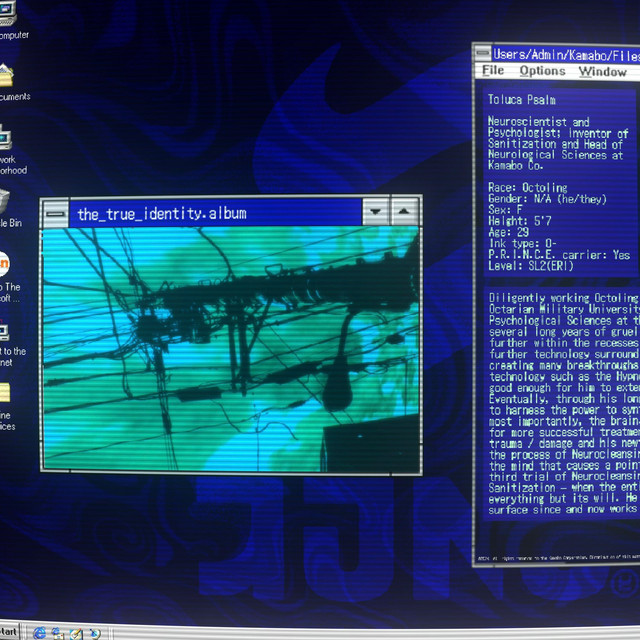Image resolution: width=640 pixels, height=640 pixels.
Task: Click the up-arrow button on the_true_identity.album title bar
Action: click(404, 211)
